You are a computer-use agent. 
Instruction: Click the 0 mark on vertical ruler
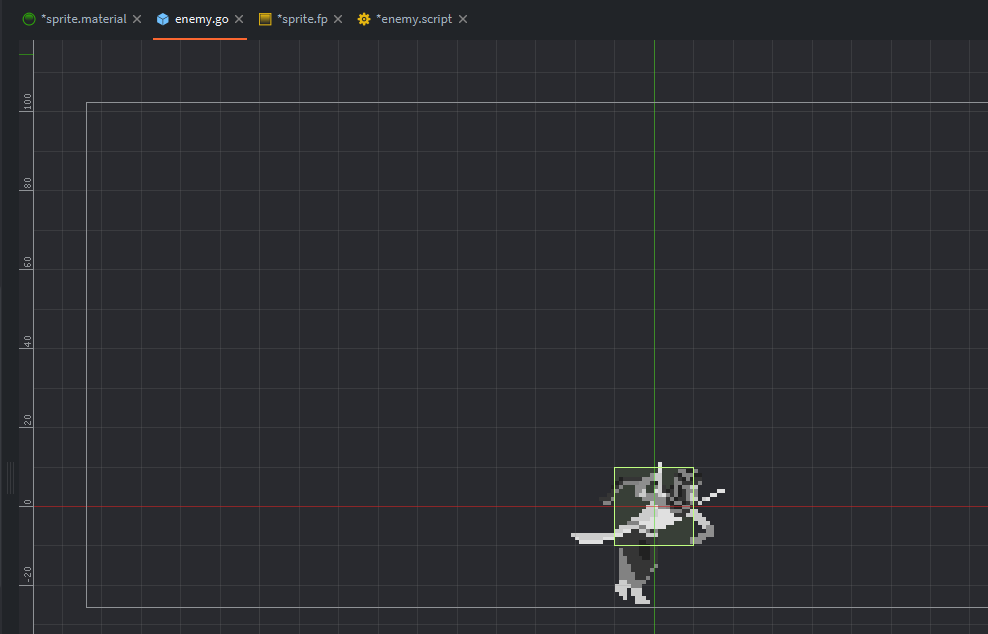tap(28, 503)
